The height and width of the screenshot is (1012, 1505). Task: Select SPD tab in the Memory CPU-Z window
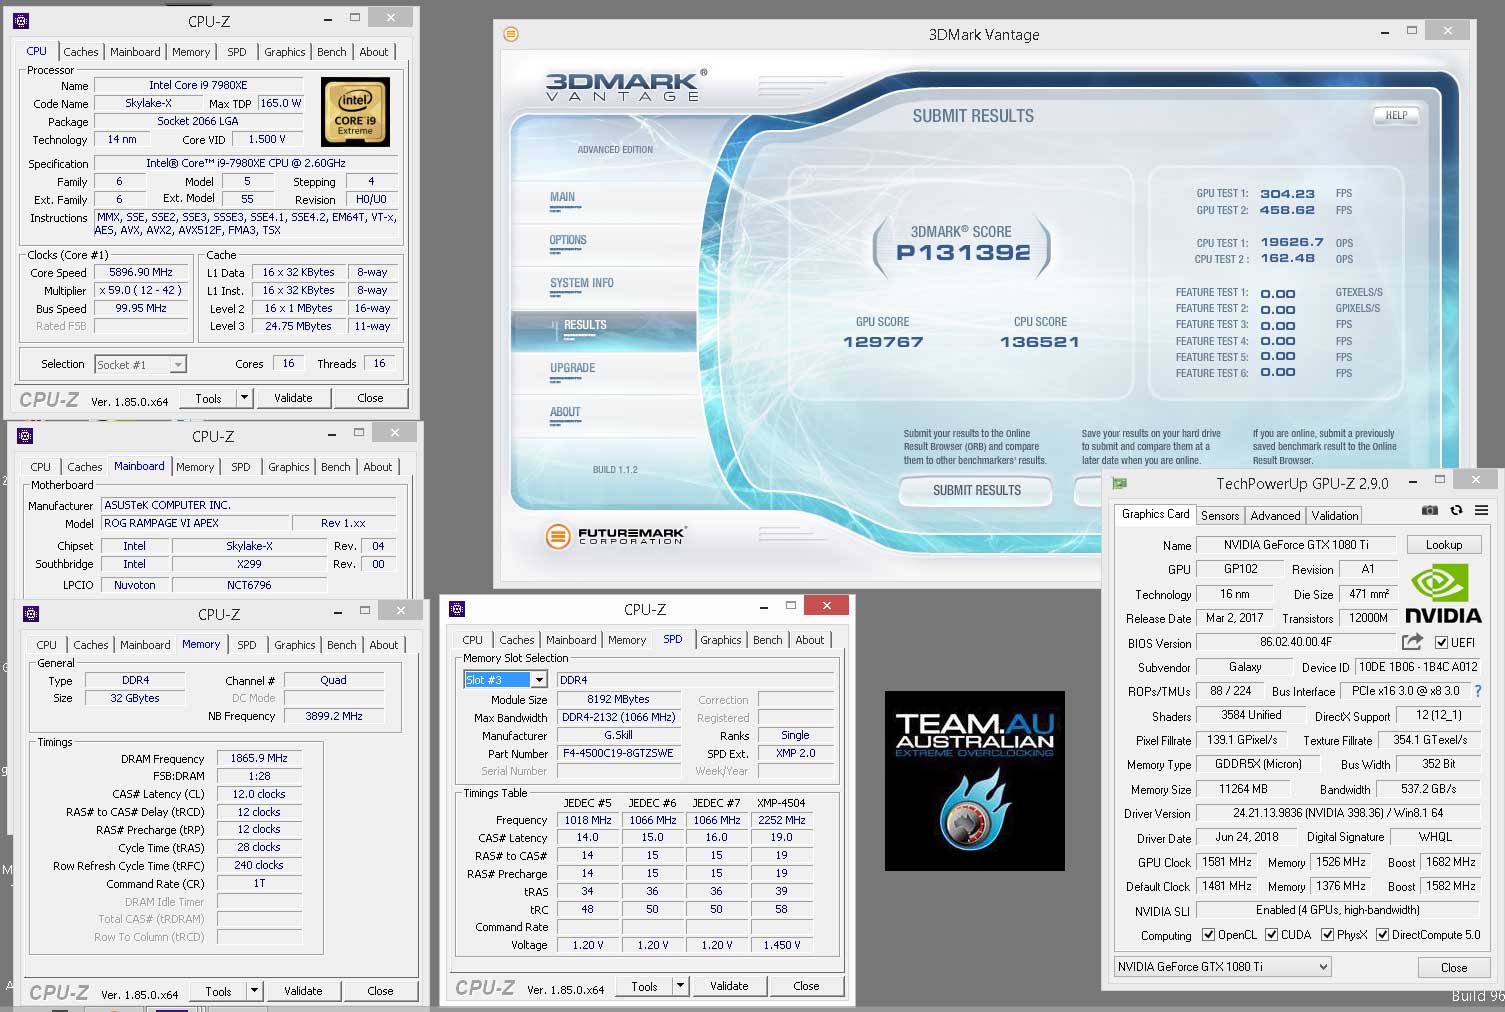pyautogui.click(x=247, y=645)
